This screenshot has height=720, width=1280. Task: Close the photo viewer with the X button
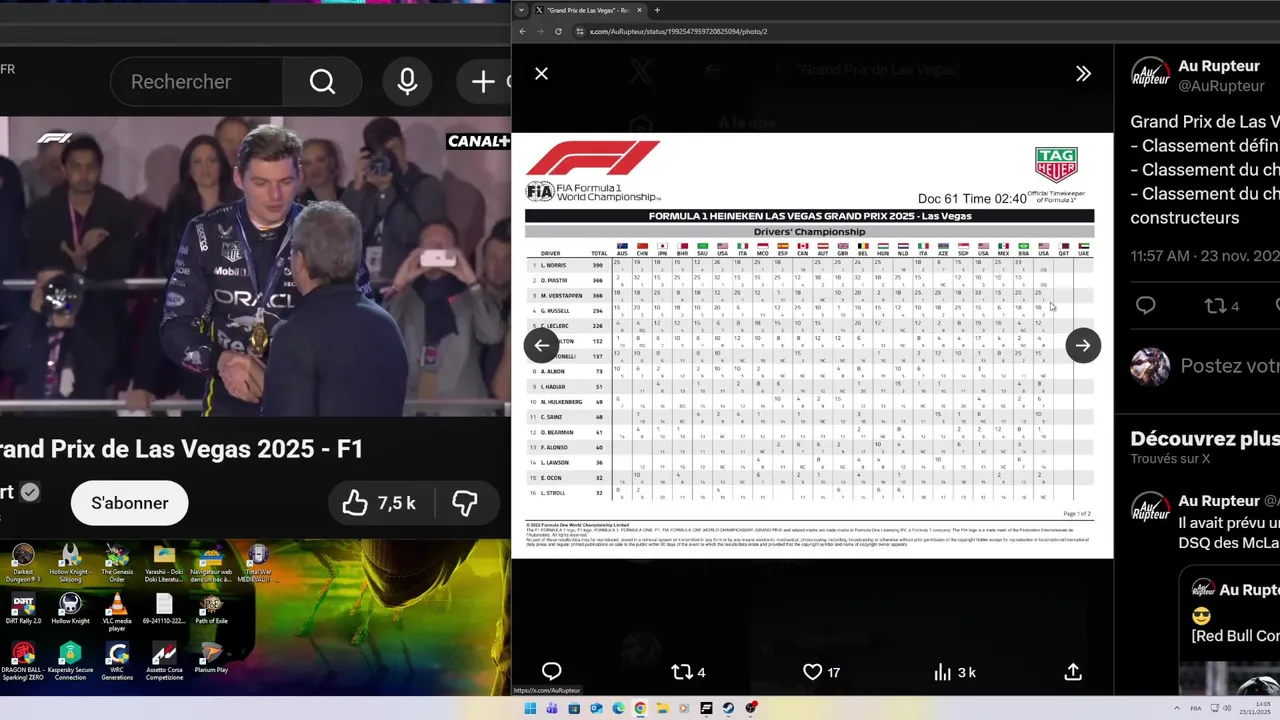coord(541,73)
